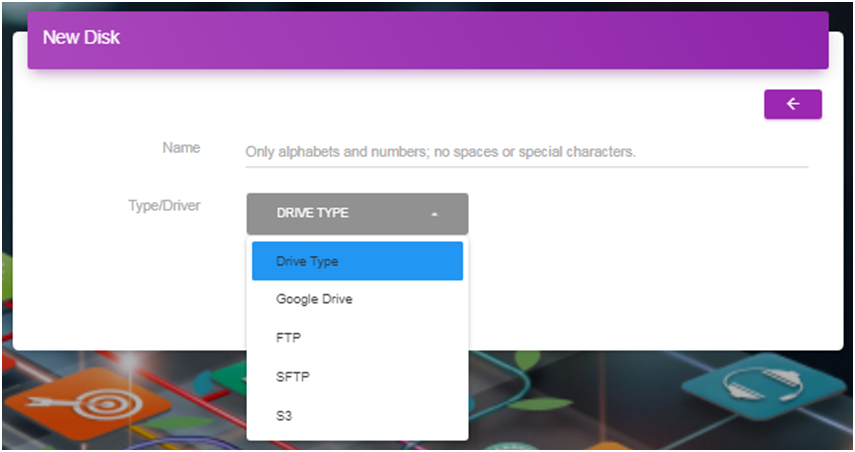Select SFTP from the dropdown list
The height and width of the screenshot is (452, 855).
(357, 377)
